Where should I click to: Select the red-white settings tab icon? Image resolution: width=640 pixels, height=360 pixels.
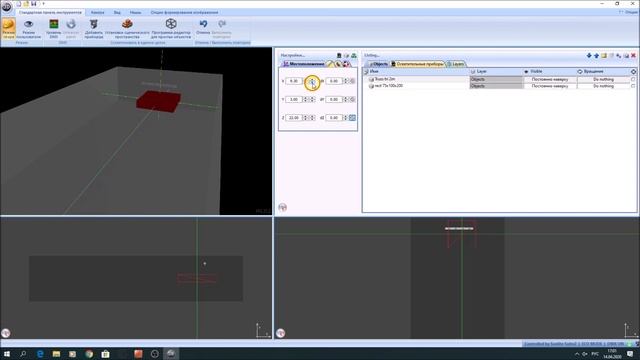click(346, 64)
